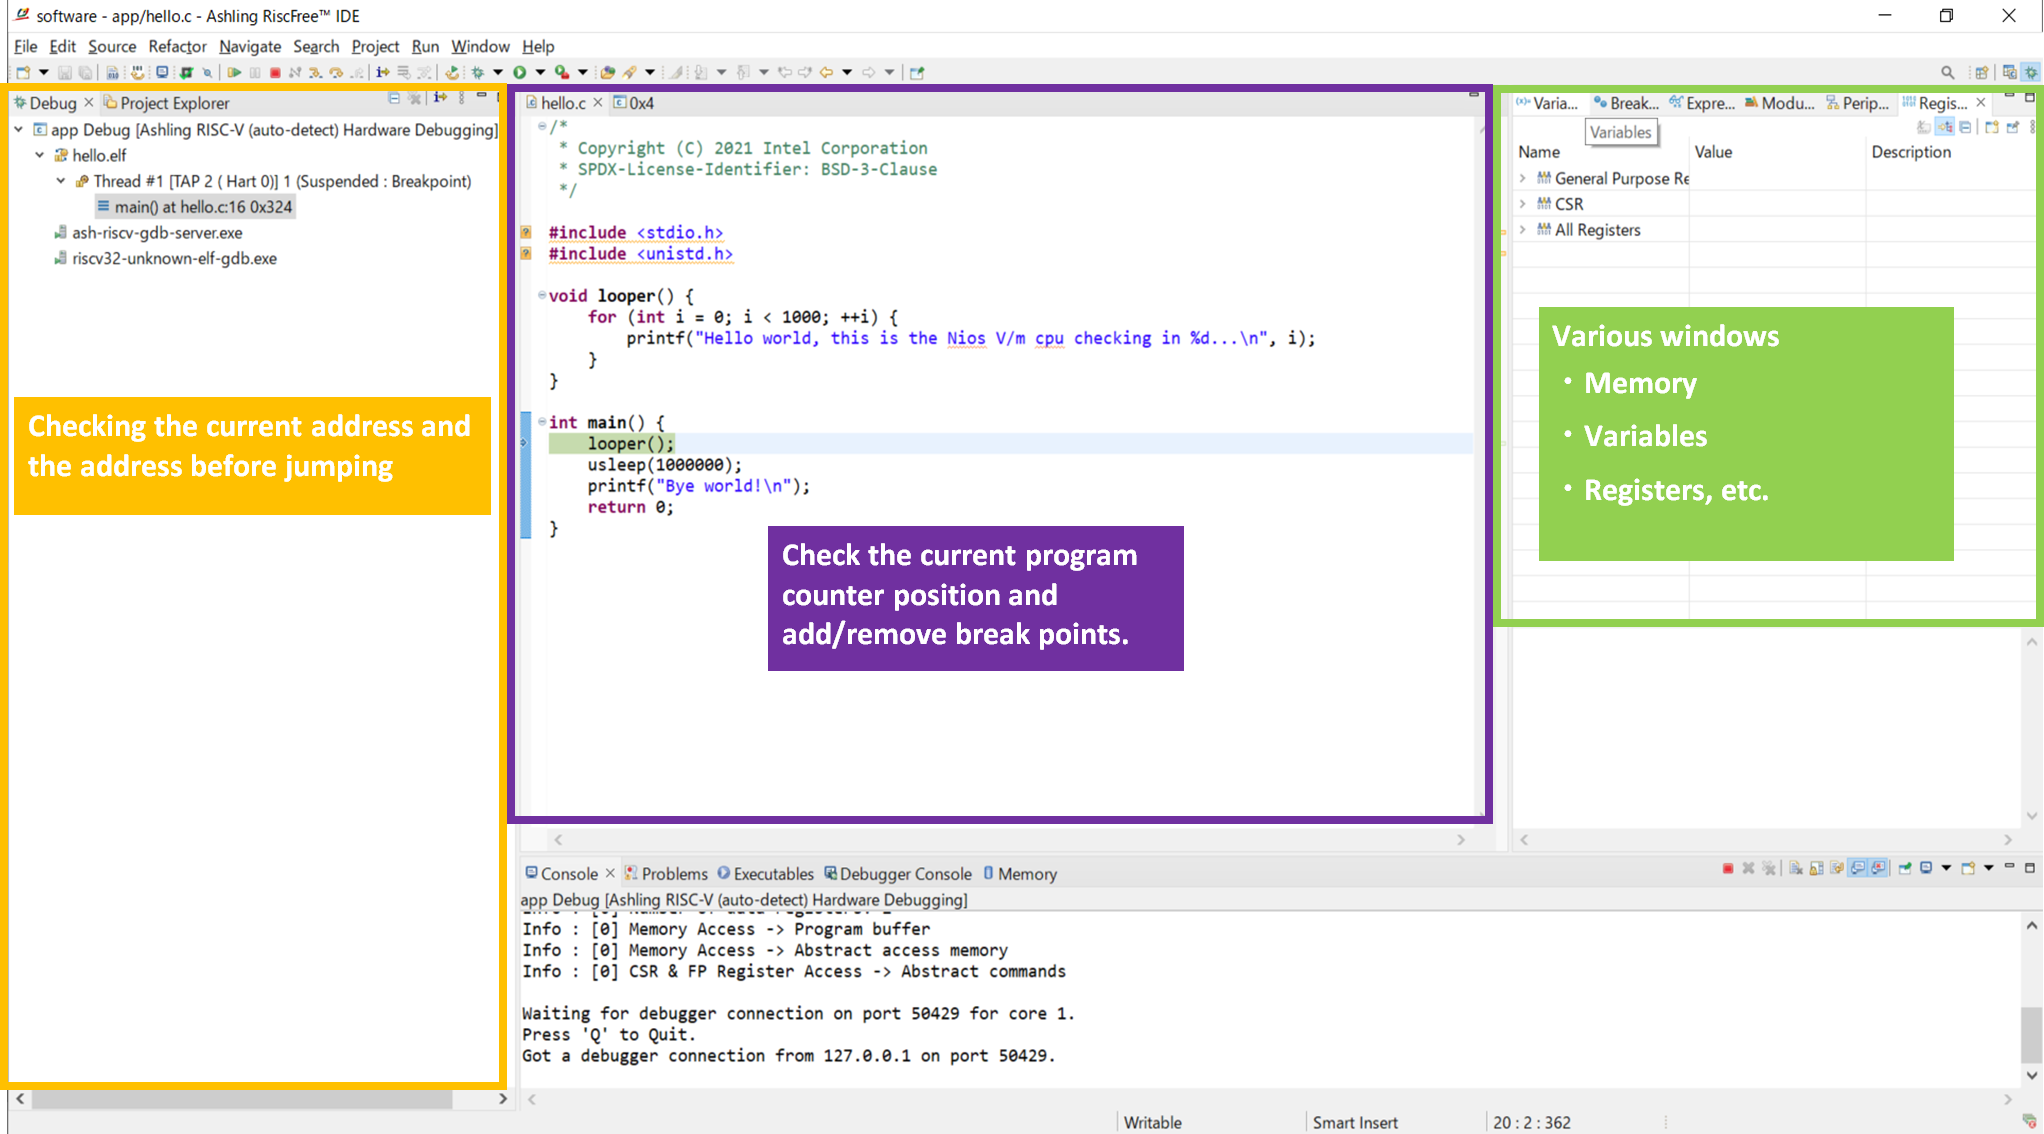Screen dimensions: 2044x1134
Task: Expand the CSR node in Registers view
Action: [x=1523, y=203]
